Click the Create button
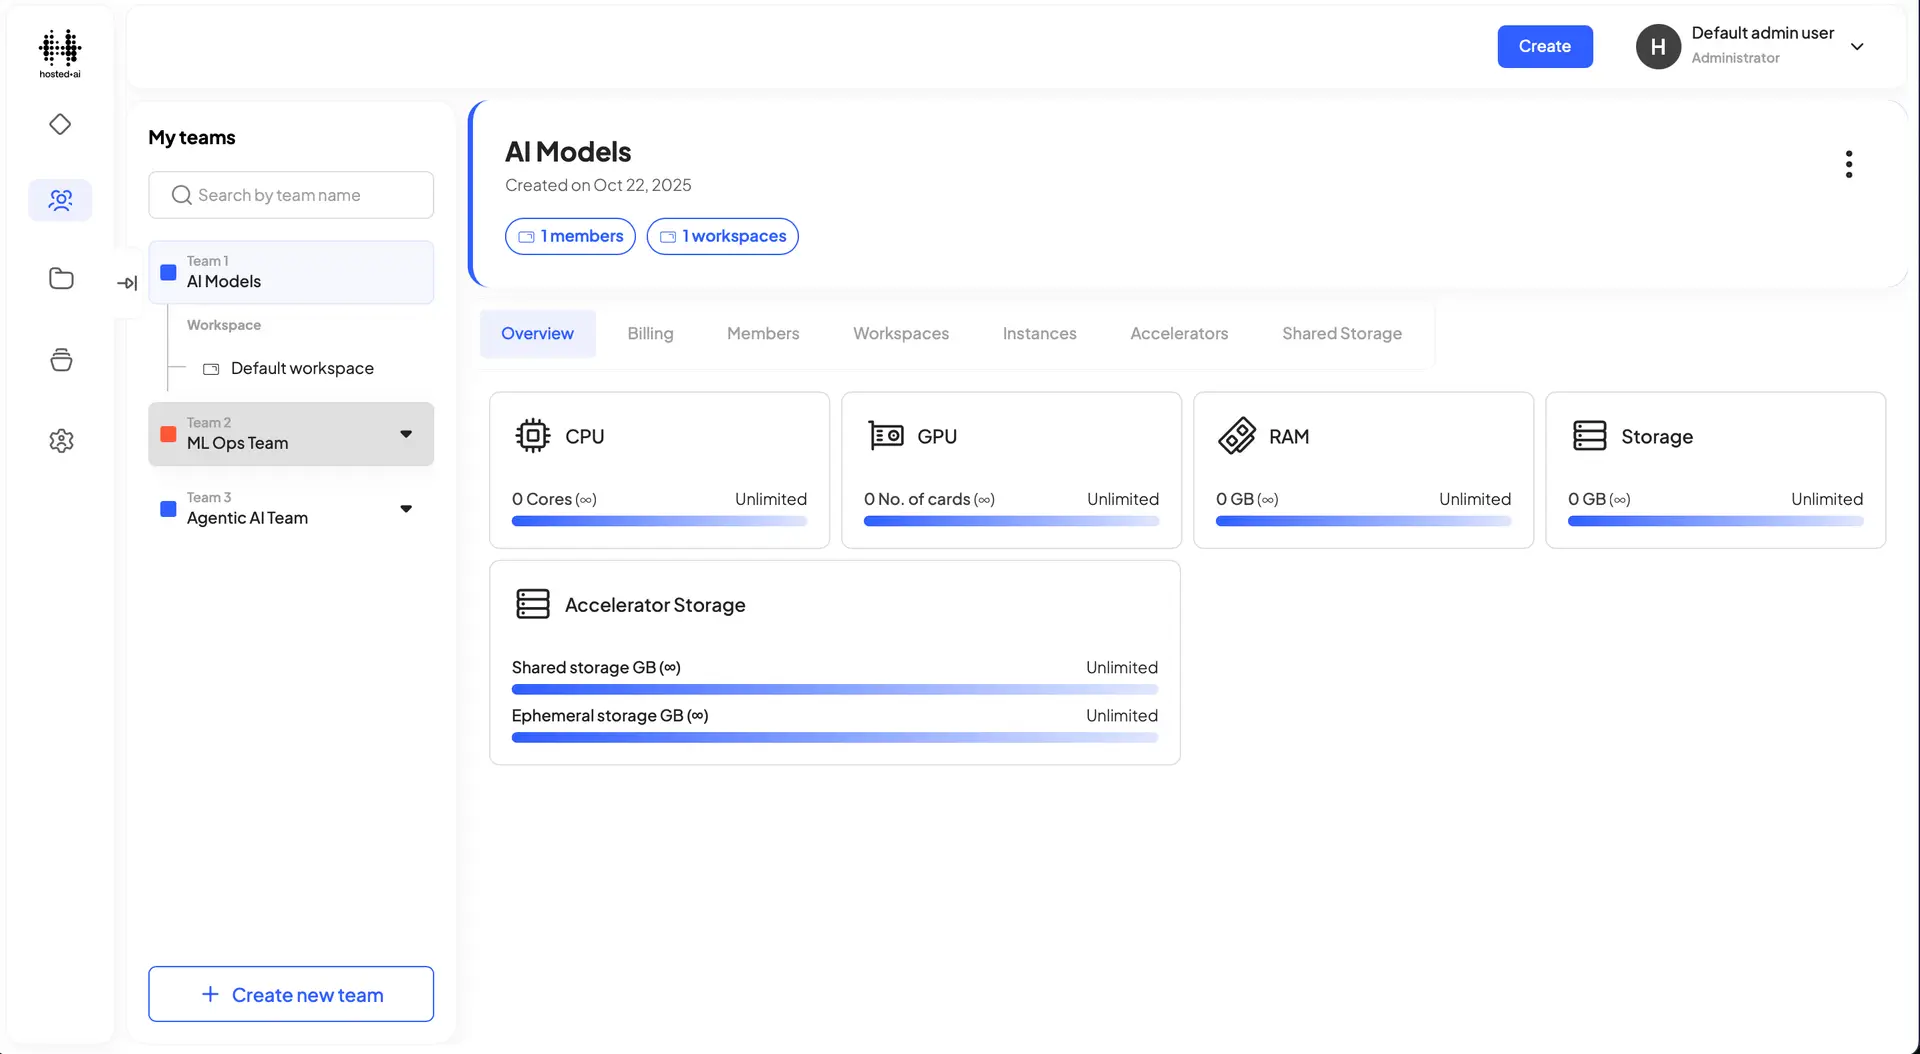 pos(1544,46)
